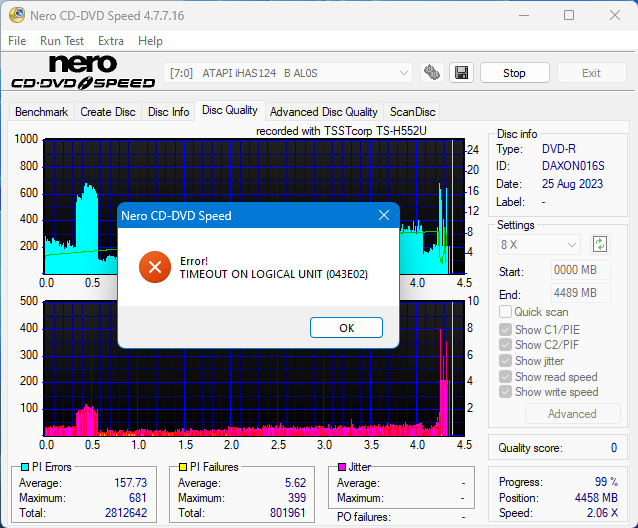This screenshot has height=528, width=638.
Task: Close the error dialog with its X
Action: (384, 215)
